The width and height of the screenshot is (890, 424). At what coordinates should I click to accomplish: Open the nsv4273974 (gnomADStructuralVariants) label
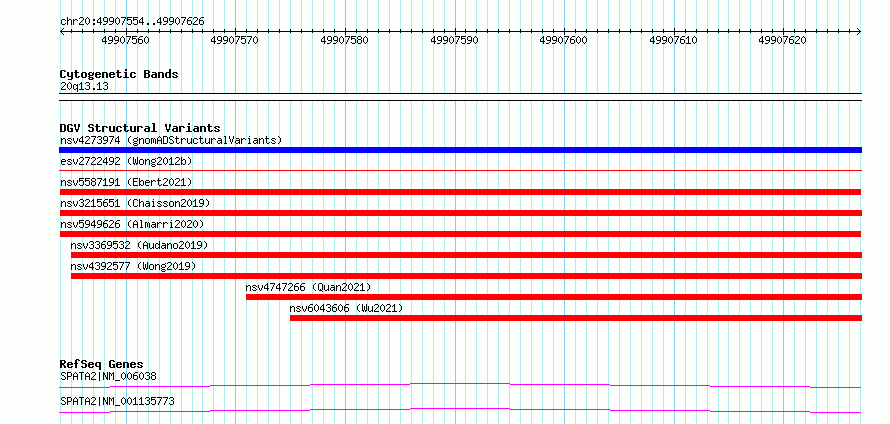[x=171, y=140]
